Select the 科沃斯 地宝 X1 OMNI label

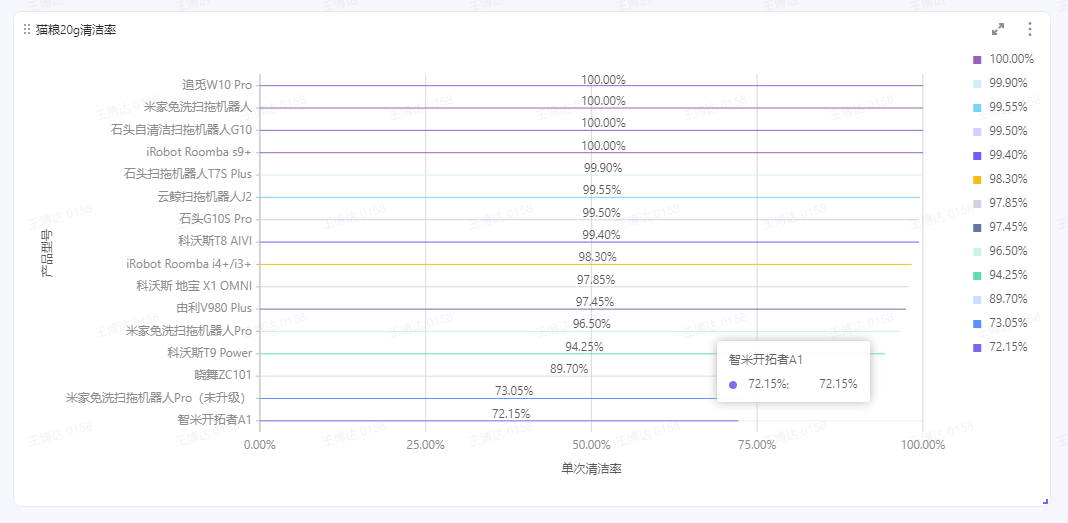[194, 286]
